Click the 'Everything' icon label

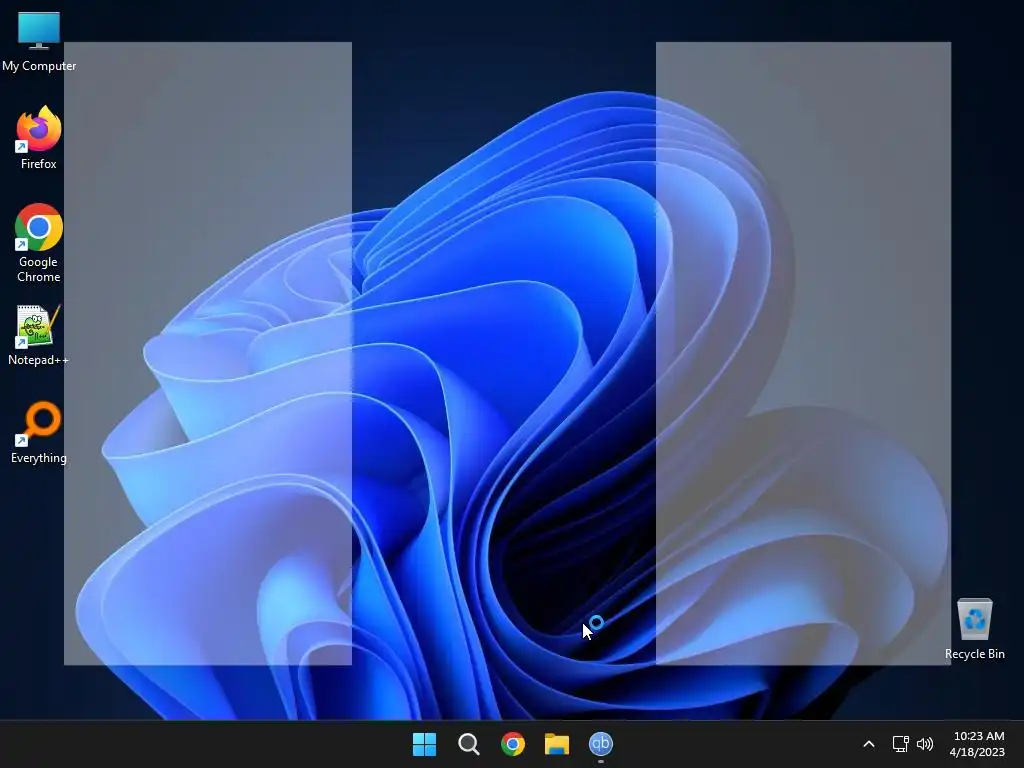pyautogui.click(x=39, y=458)
